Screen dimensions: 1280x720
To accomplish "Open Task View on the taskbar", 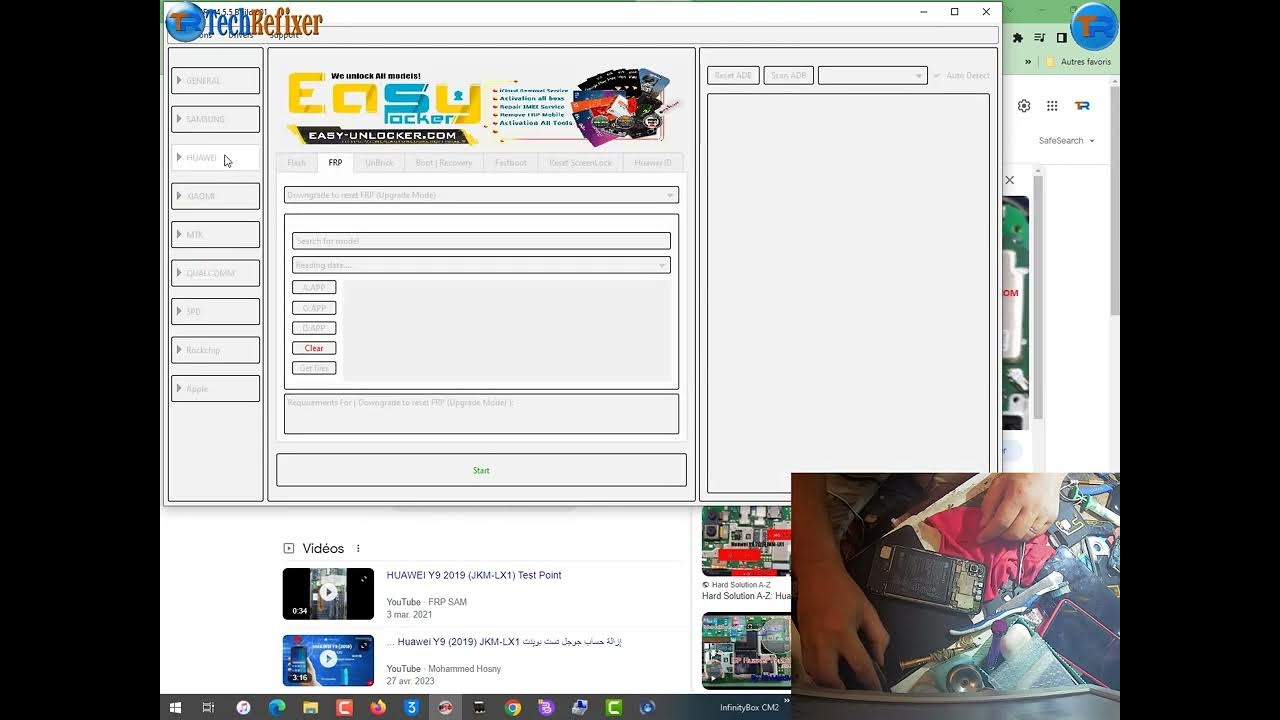I will (208, 708).
